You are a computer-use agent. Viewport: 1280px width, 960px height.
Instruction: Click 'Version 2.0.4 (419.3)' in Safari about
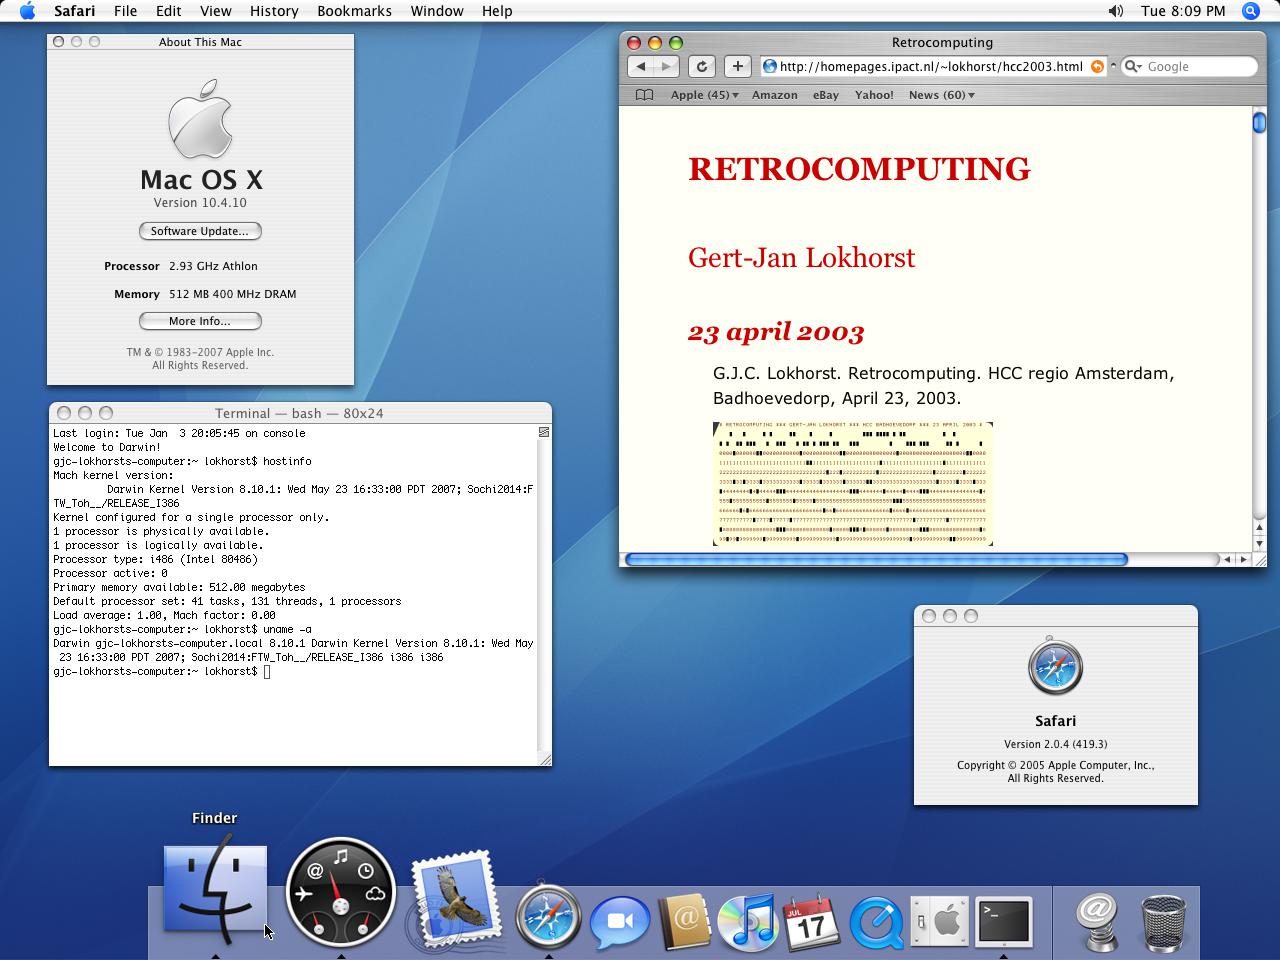pos(1055,744)
